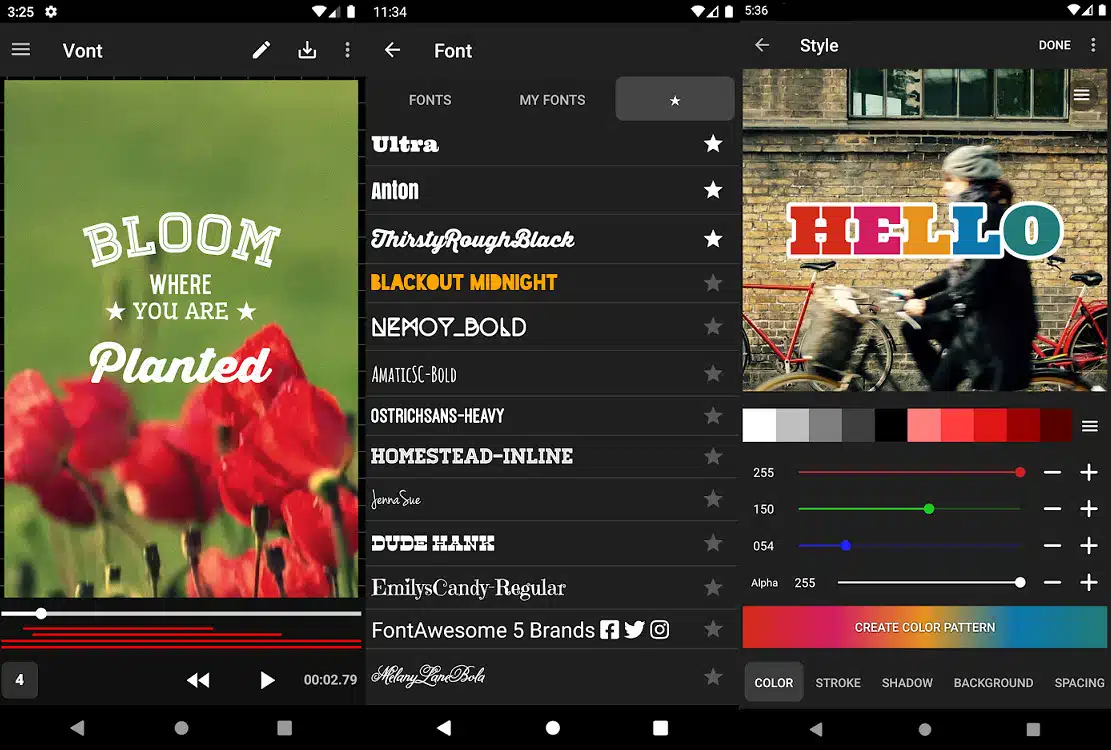
Task: Go back from the Font screen
Action: tap(392, 50)
